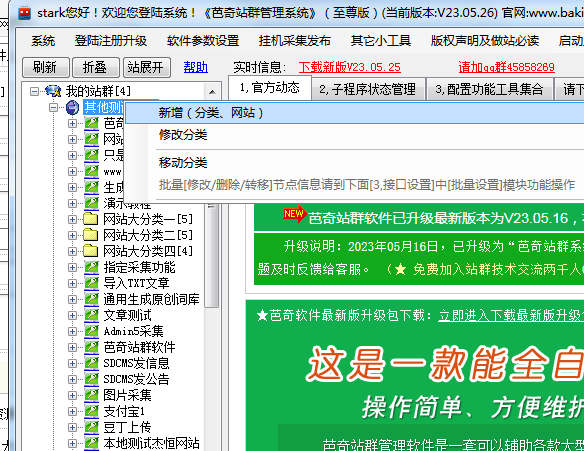Click the red robot application icon in title bar
The width and height of the screenshot is (584, 451).
(x=25, y=13)
